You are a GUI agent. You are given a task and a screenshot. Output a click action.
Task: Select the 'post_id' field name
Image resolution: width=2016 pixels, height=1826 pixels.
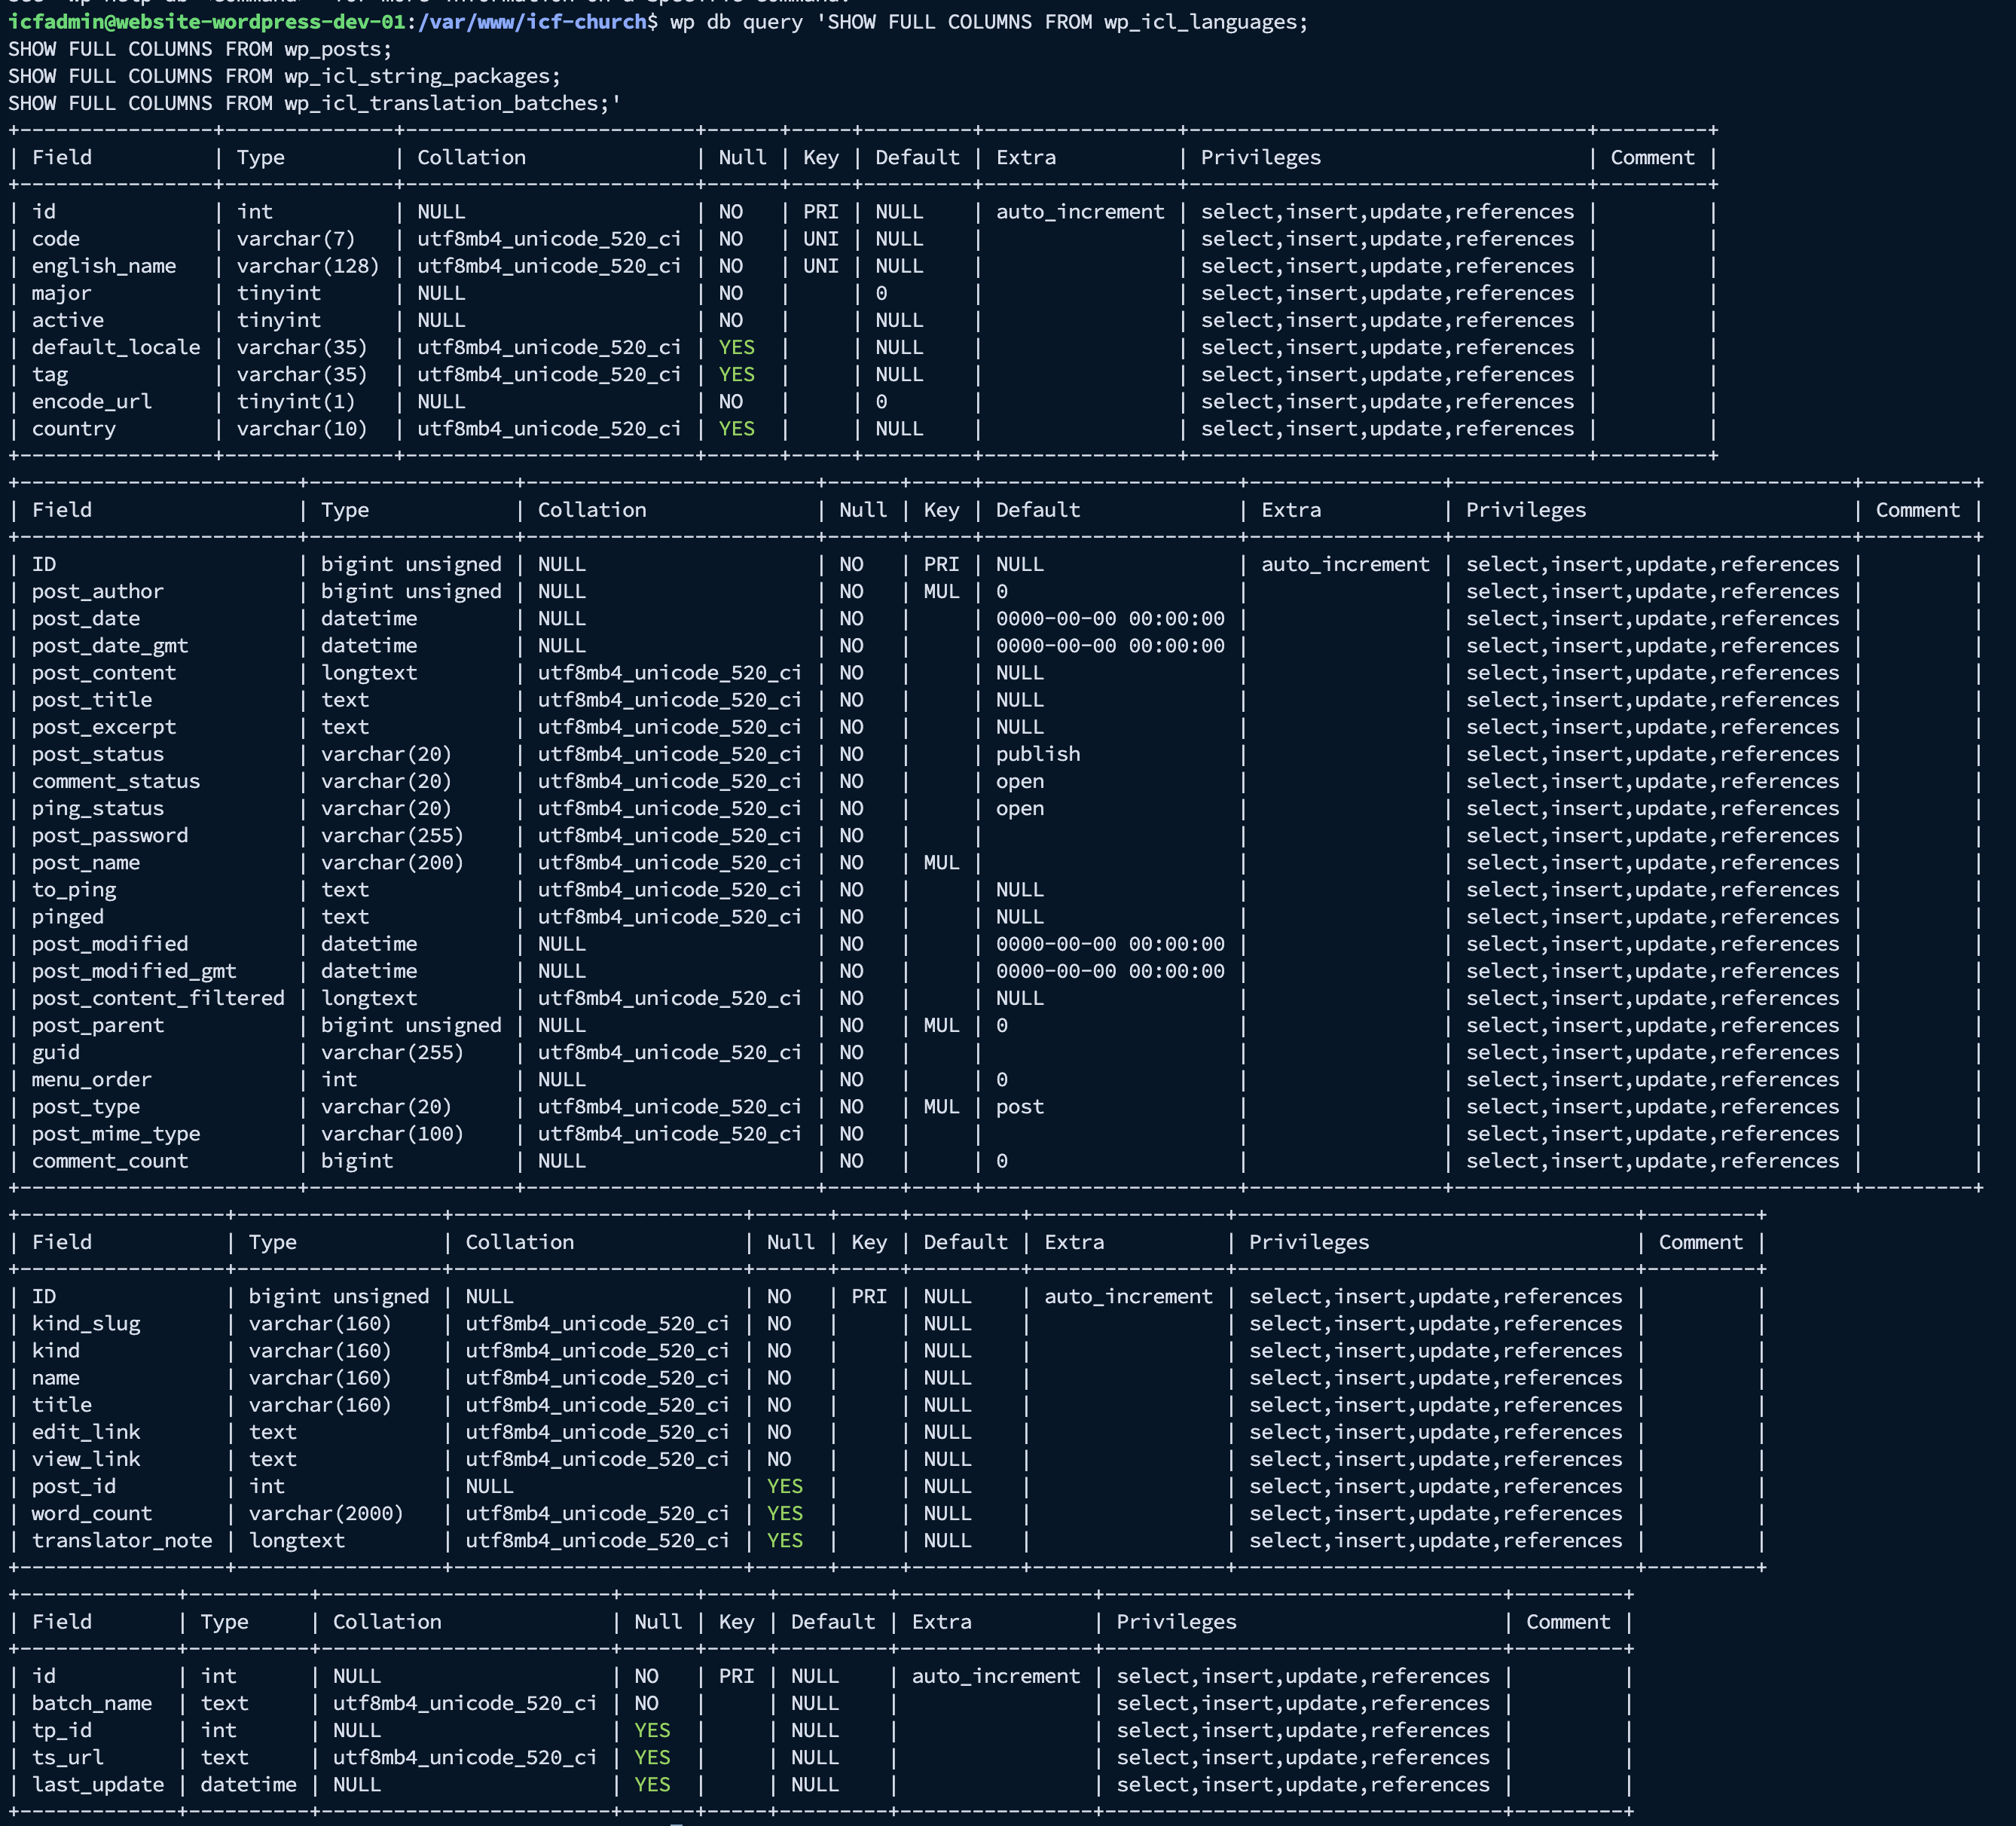tap(74, 1486)
